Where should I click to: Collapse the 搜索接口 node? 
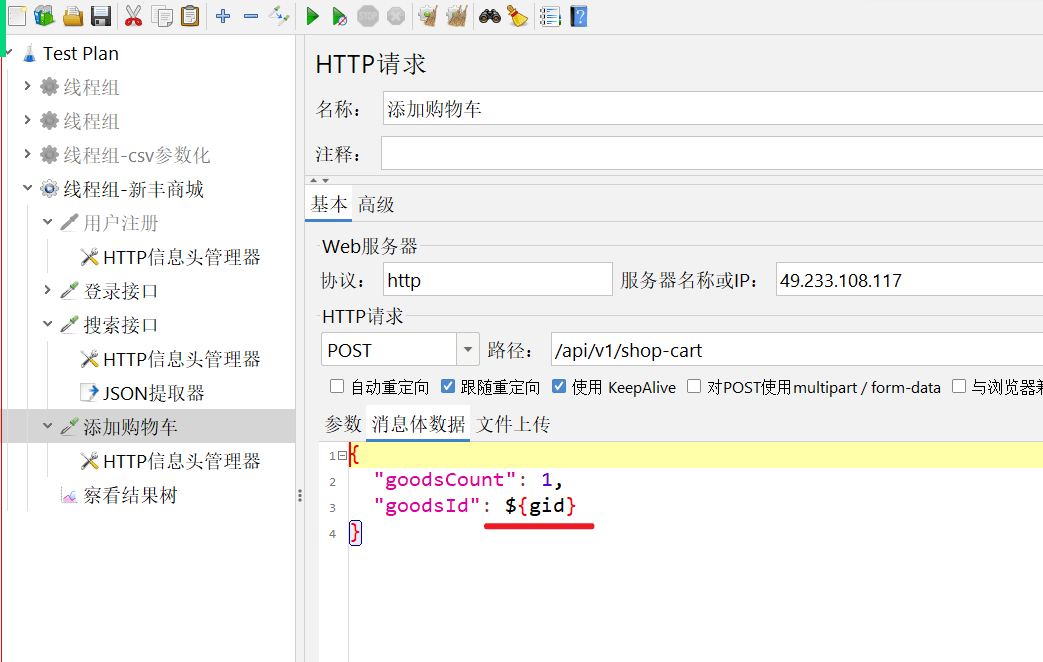click(x=47, y=324)
